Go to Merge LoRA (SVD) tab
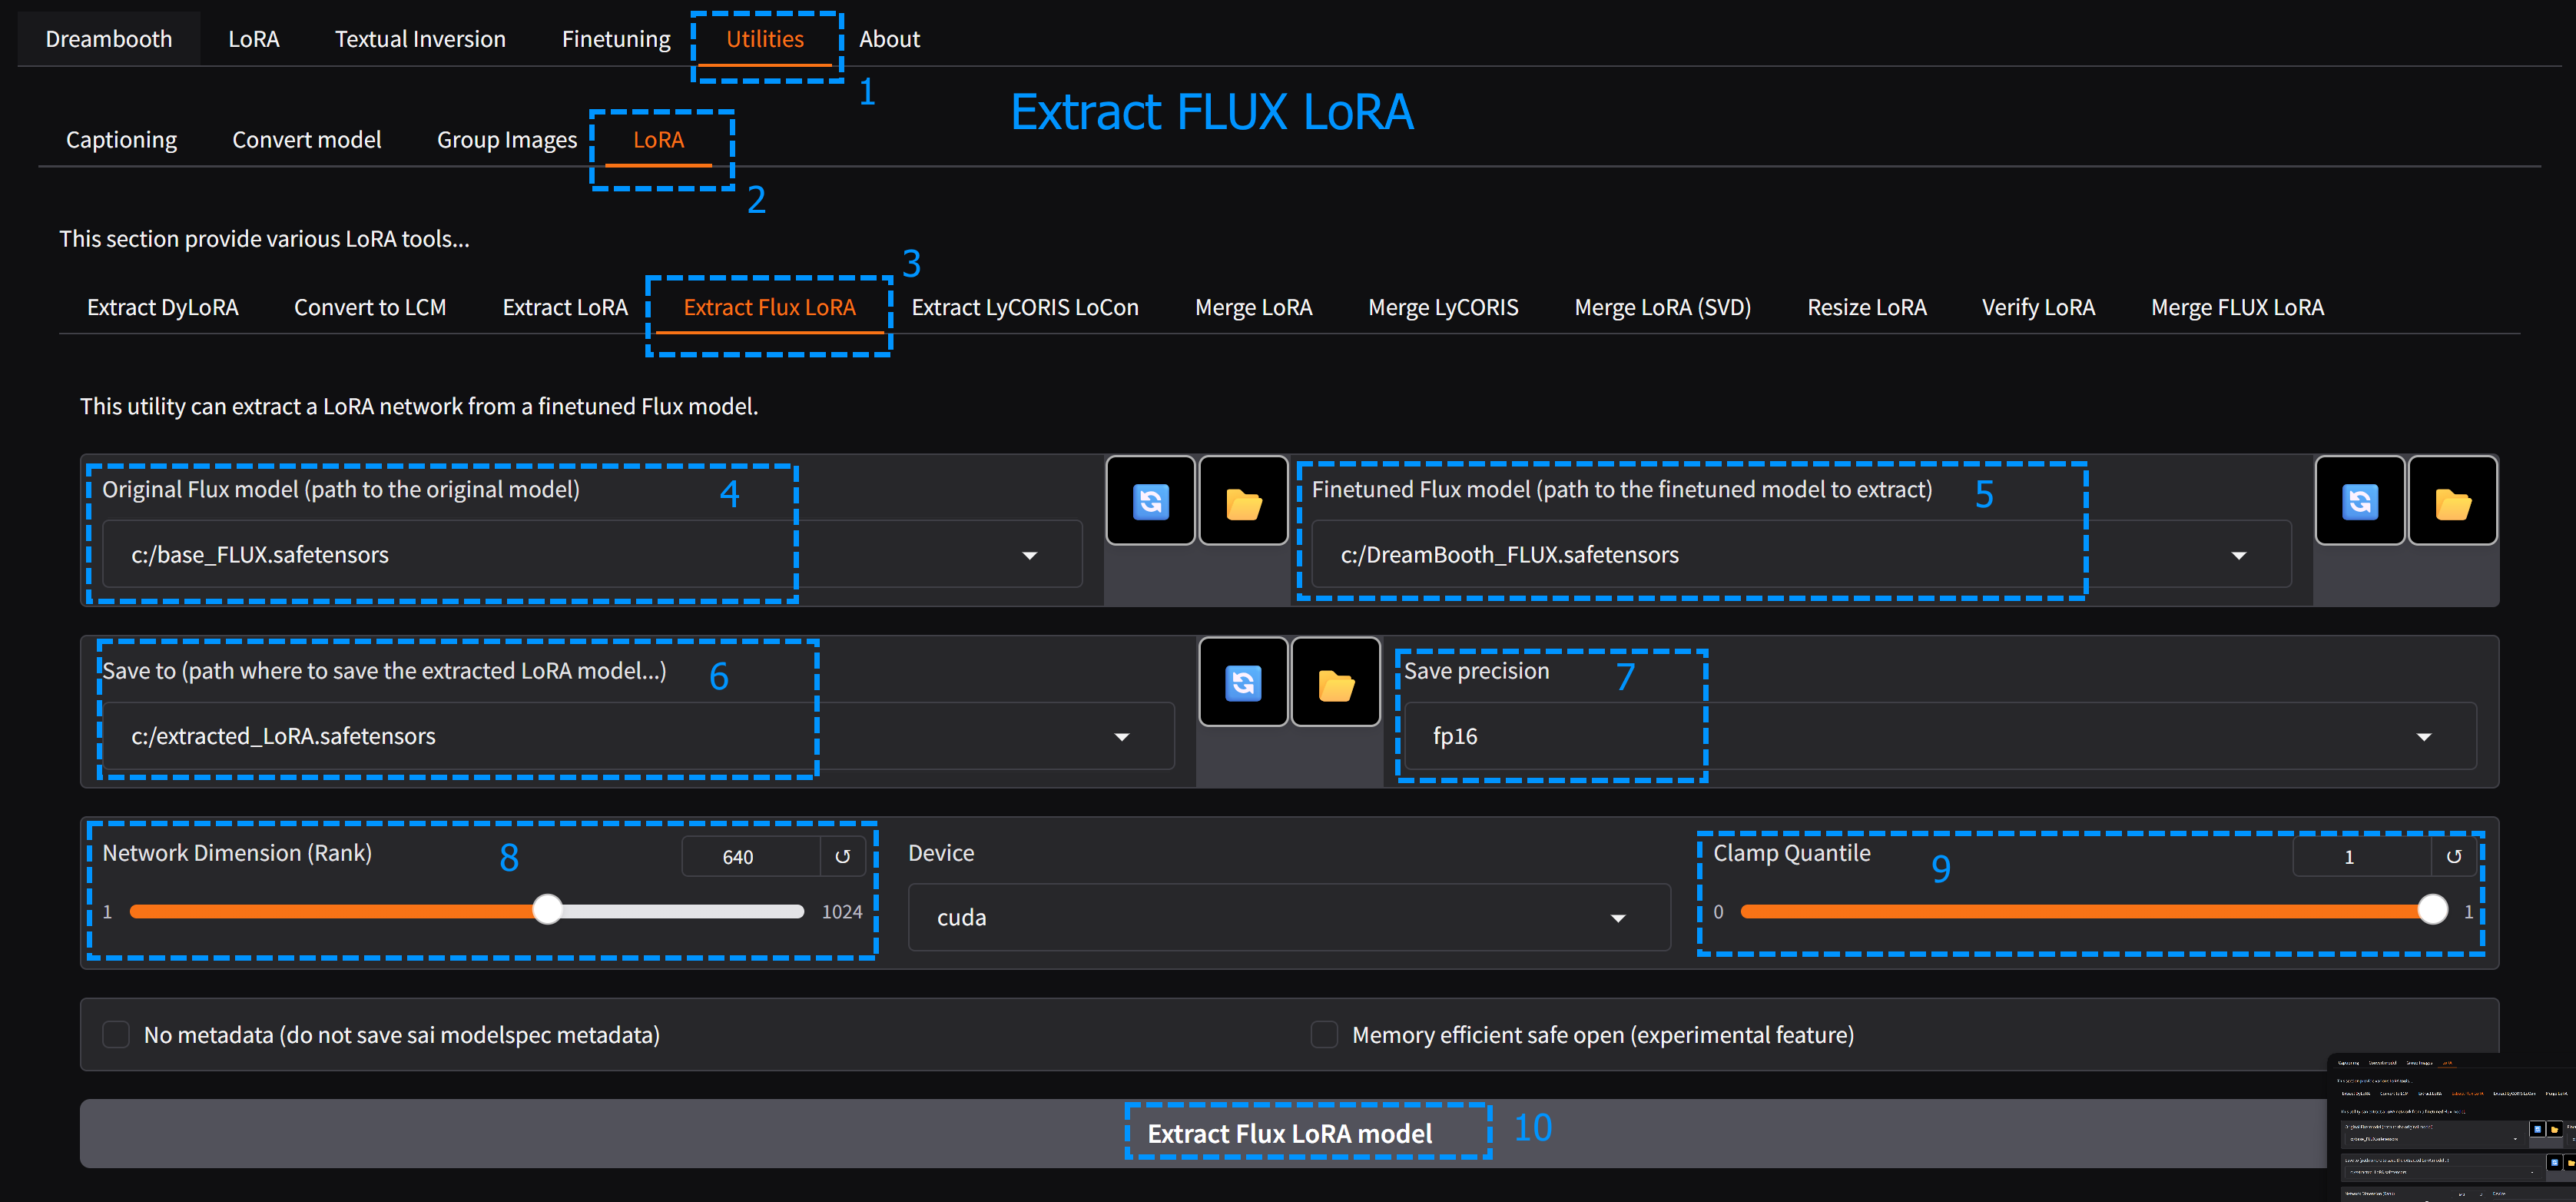 (1663, 308)
